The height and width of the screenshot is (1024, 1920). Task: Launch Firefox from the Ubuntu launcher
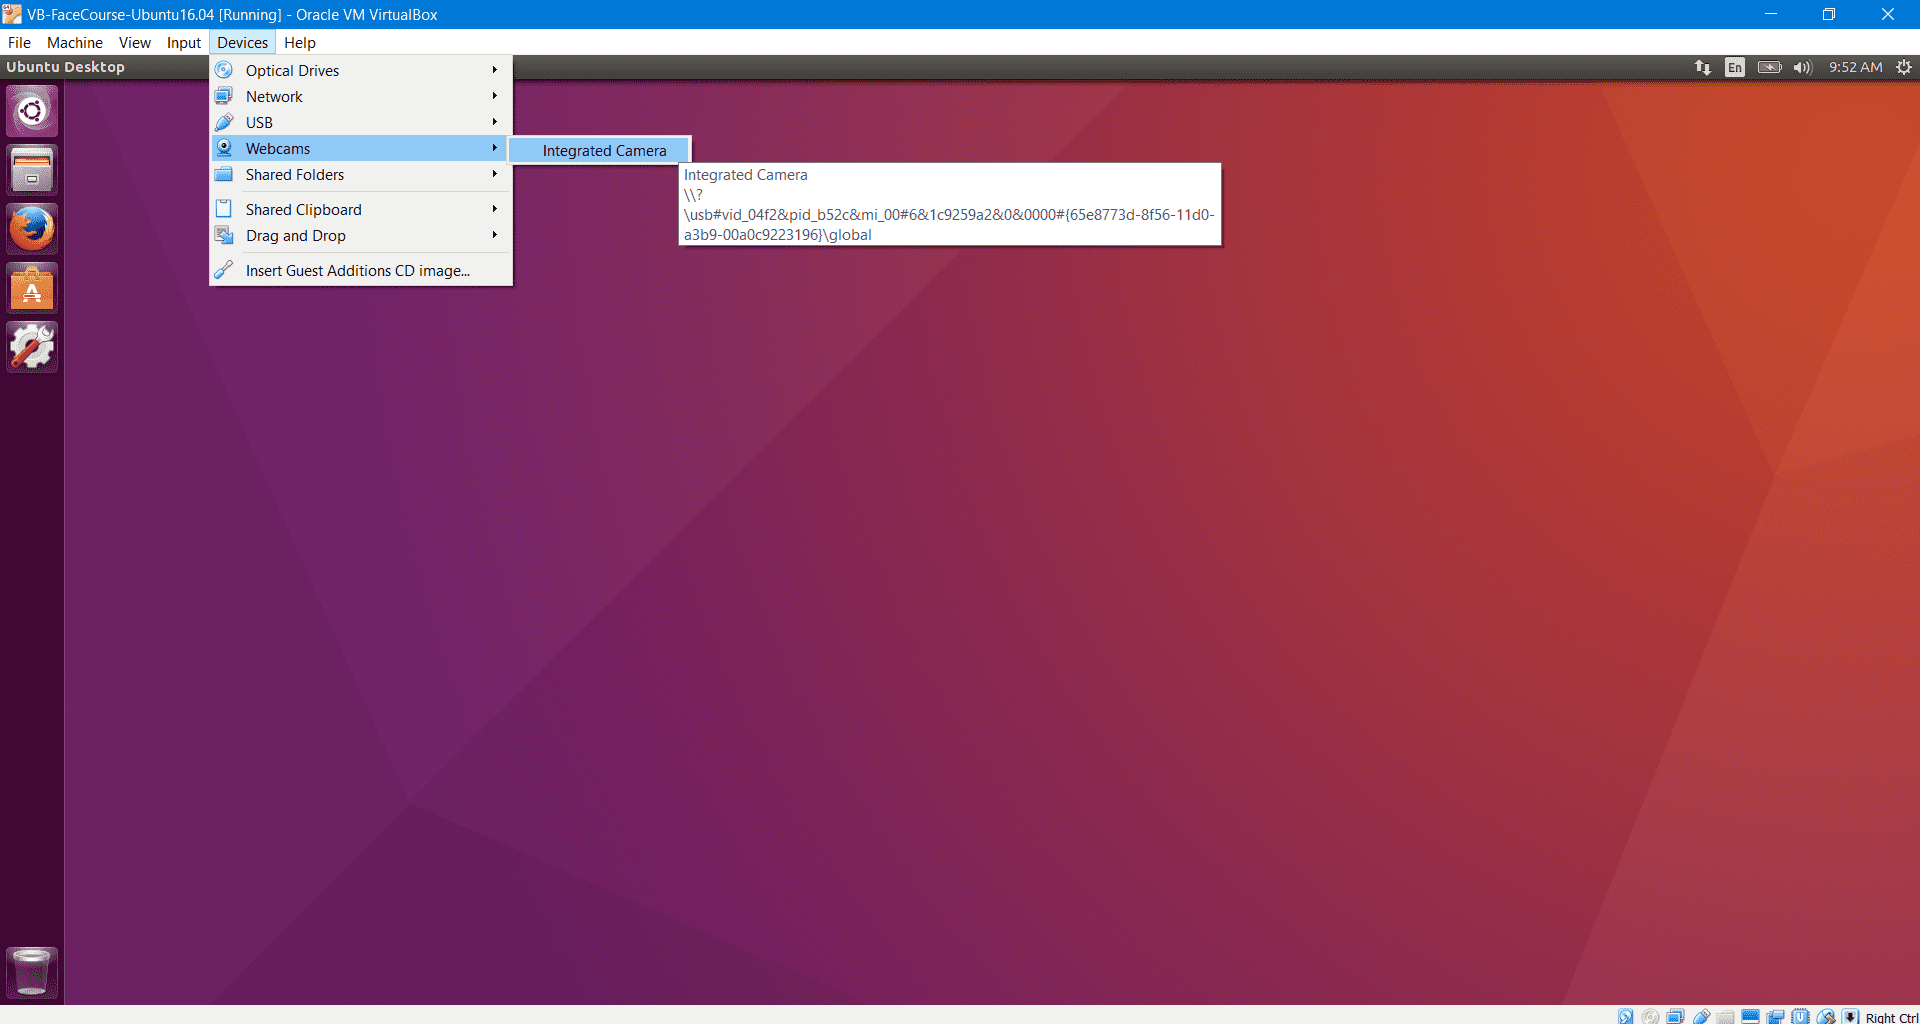coord(32,228)
